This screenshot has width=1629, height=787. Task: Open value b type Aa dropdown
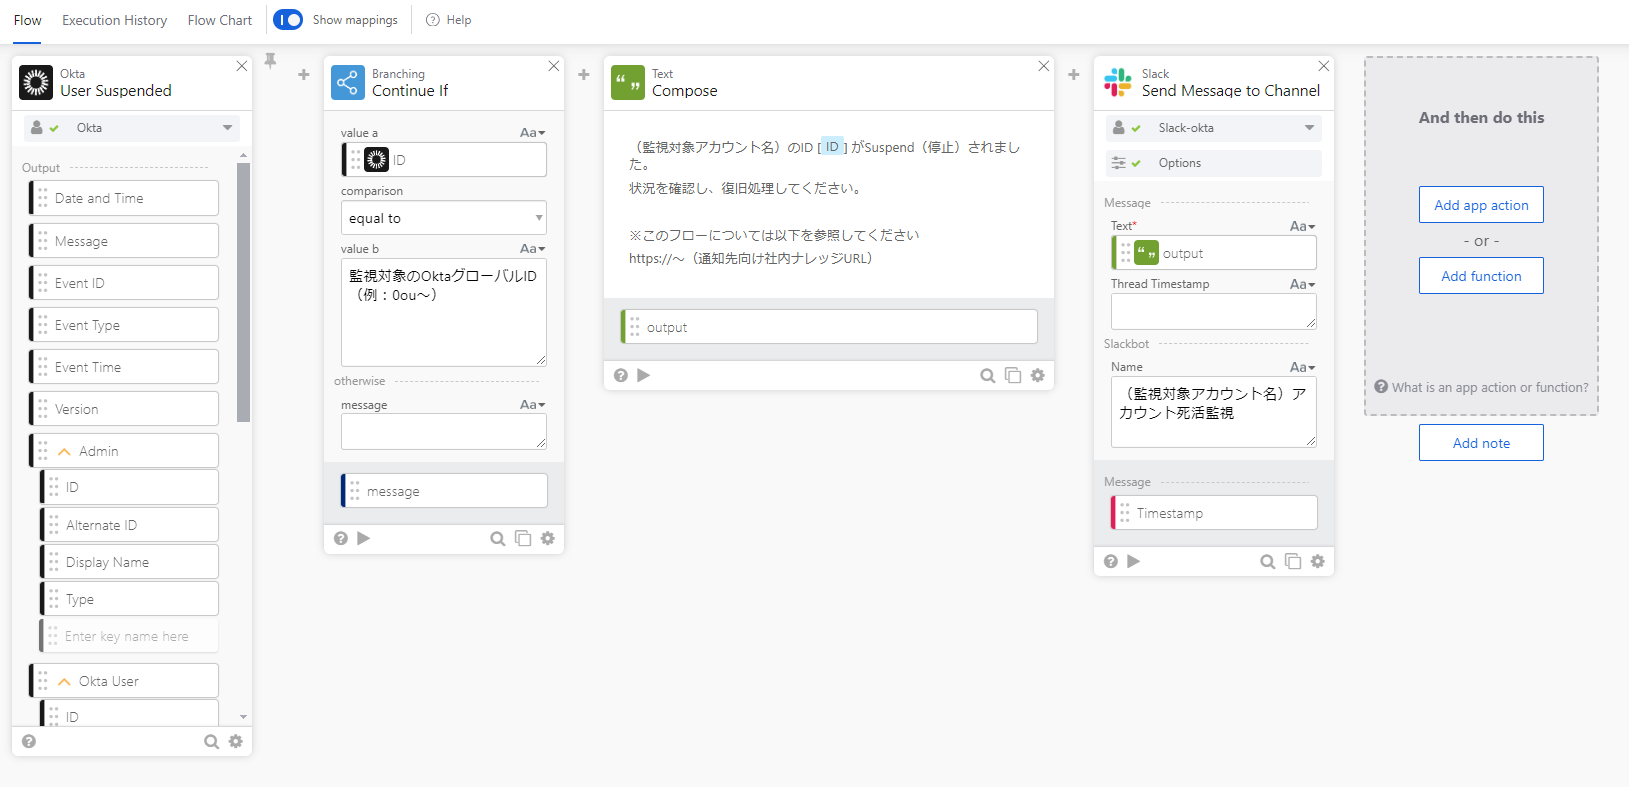click(x=533, y=249)
